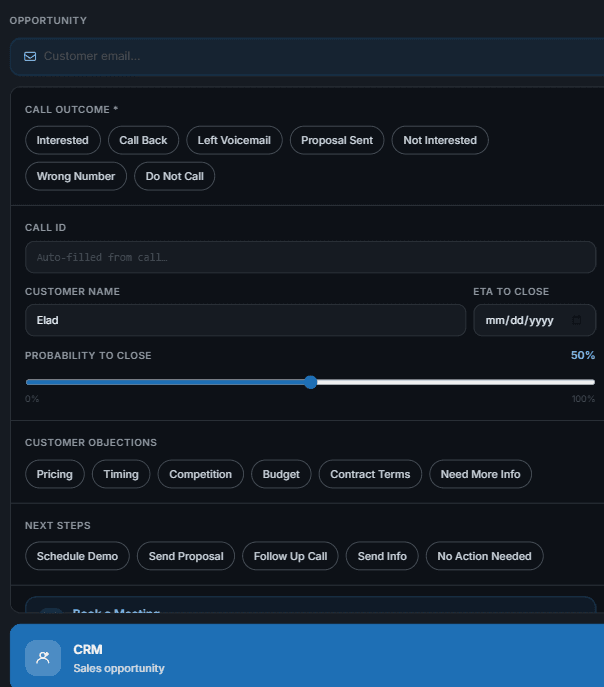Open the calendar picker icon in ETA field
Viewport: 604px width, 687px height.
click(x=577, y=320)
